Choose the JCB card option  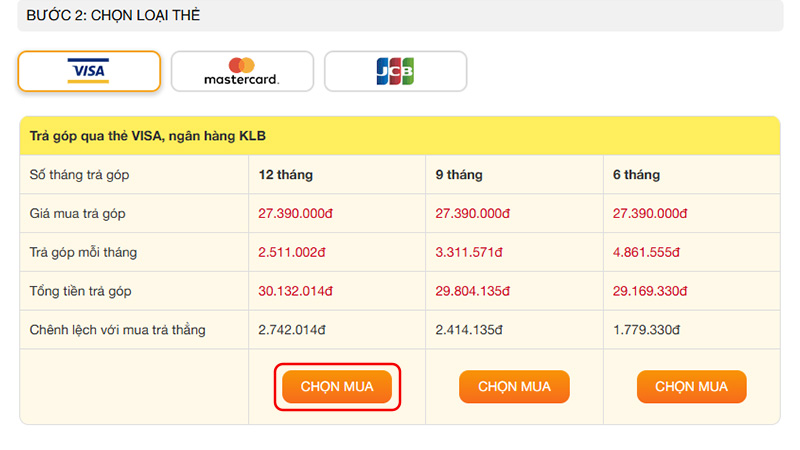[x=395, y=71]
